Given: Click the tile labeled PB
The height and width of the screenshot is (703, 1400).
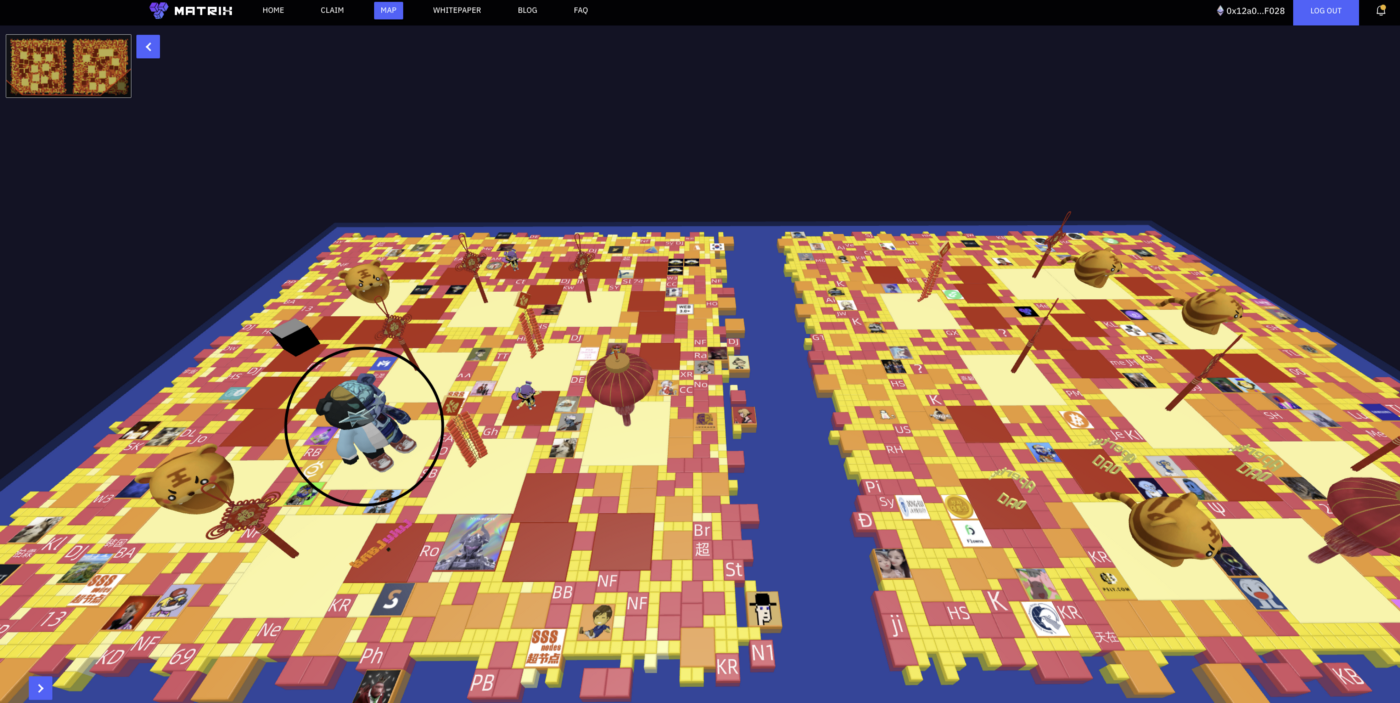Looking at the screenshot, I should coord(482,683).
